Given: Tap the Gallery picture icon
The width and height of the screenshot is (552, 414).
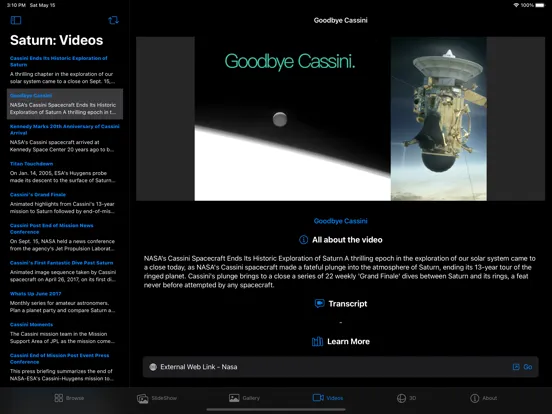Looking at the screenshot, I should 234,398.
